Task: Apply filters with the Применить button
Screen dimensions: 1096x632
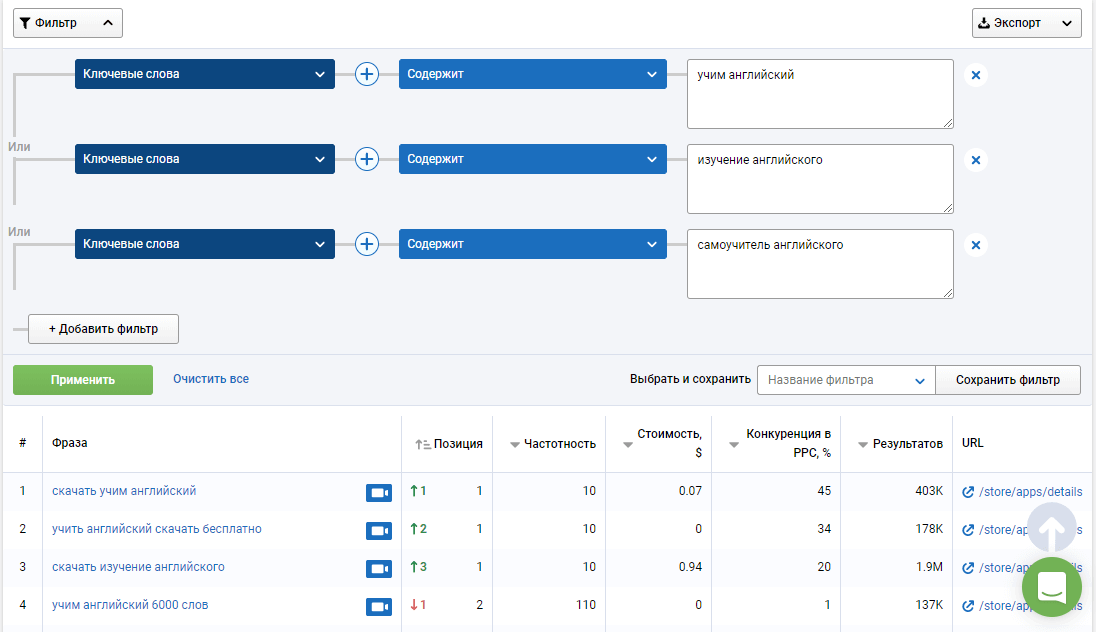Action: point(82,380)
